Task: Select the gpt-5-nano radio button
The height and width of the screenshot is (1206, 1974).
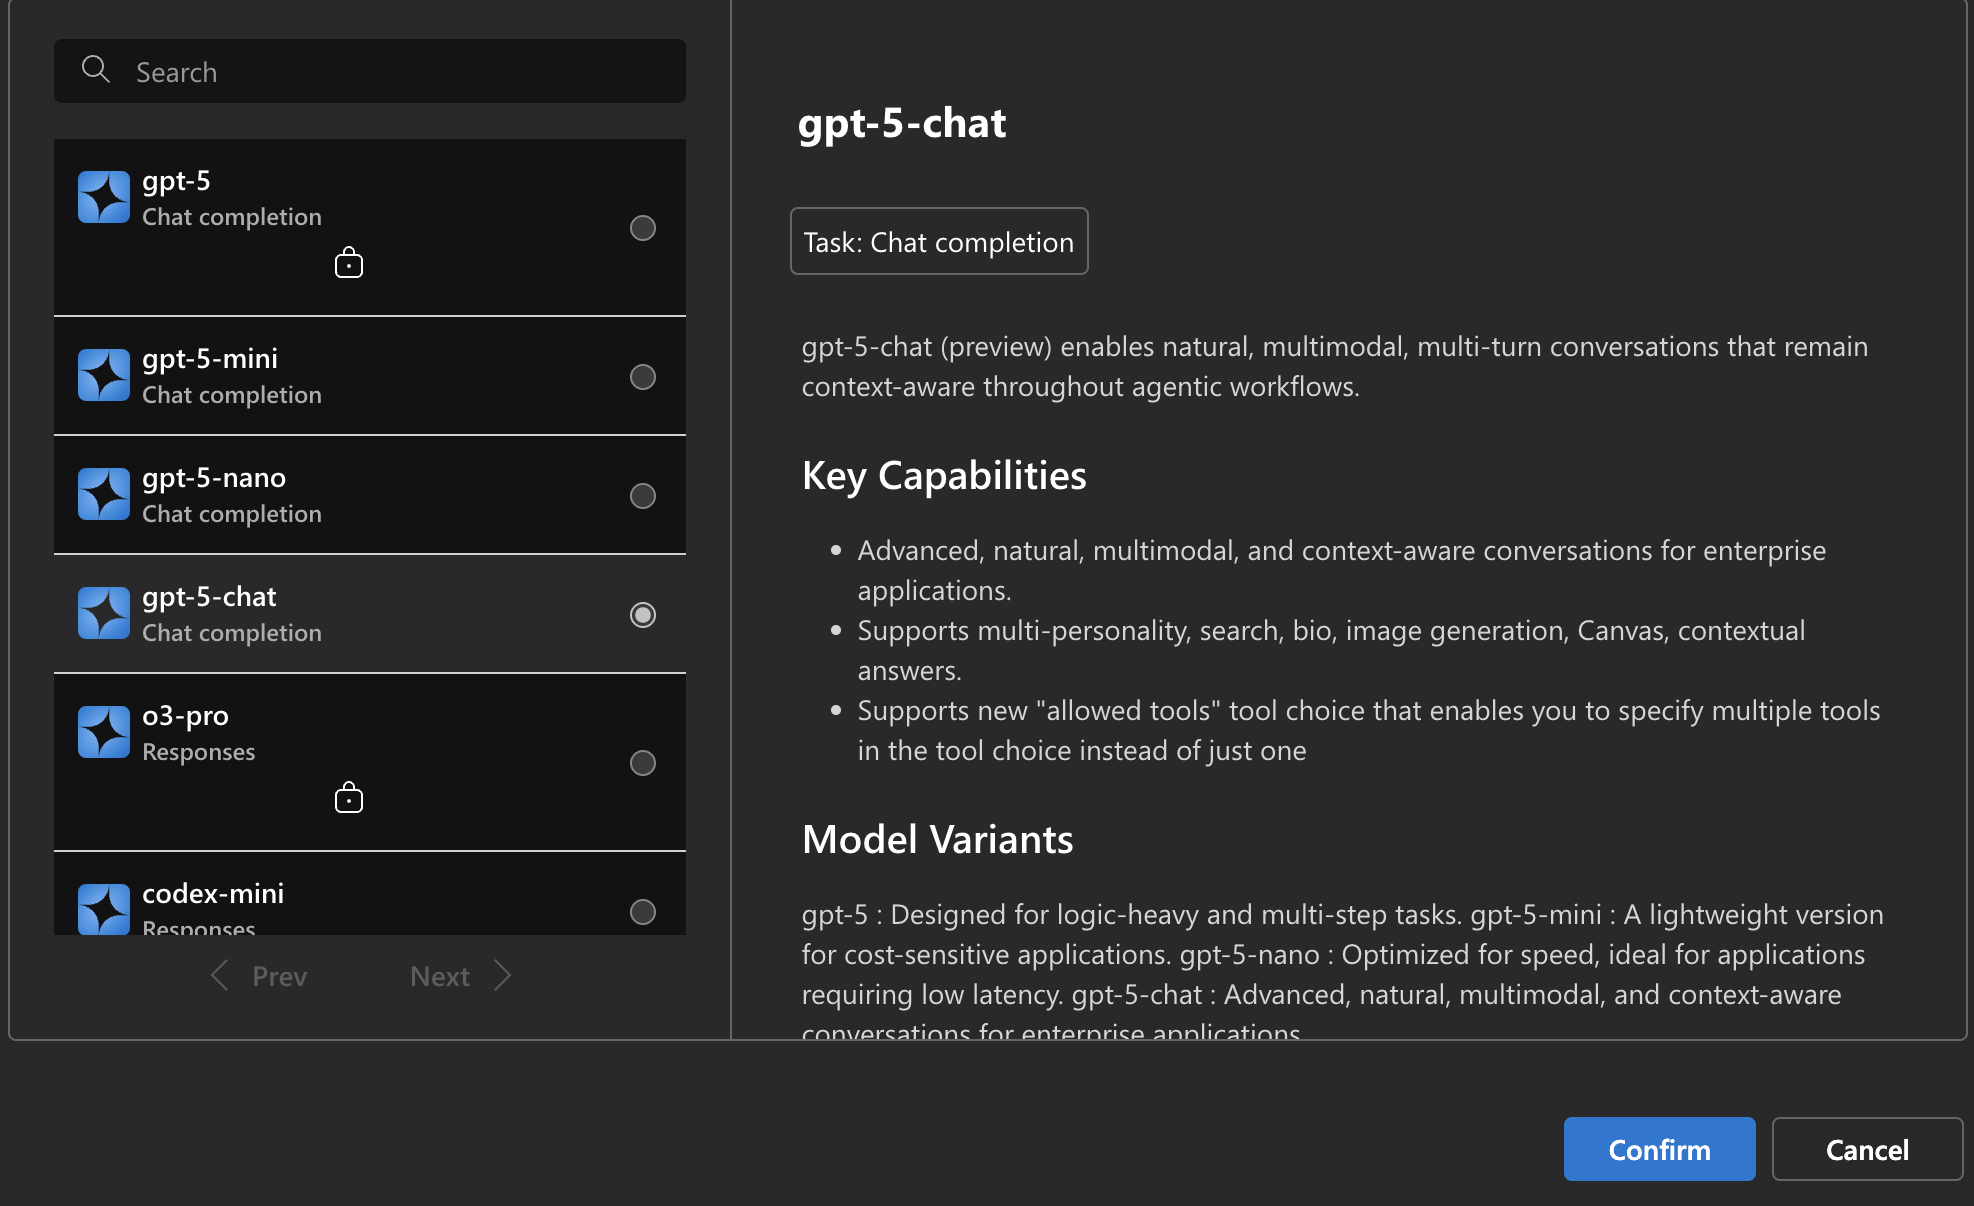Action: pos(643,495)
